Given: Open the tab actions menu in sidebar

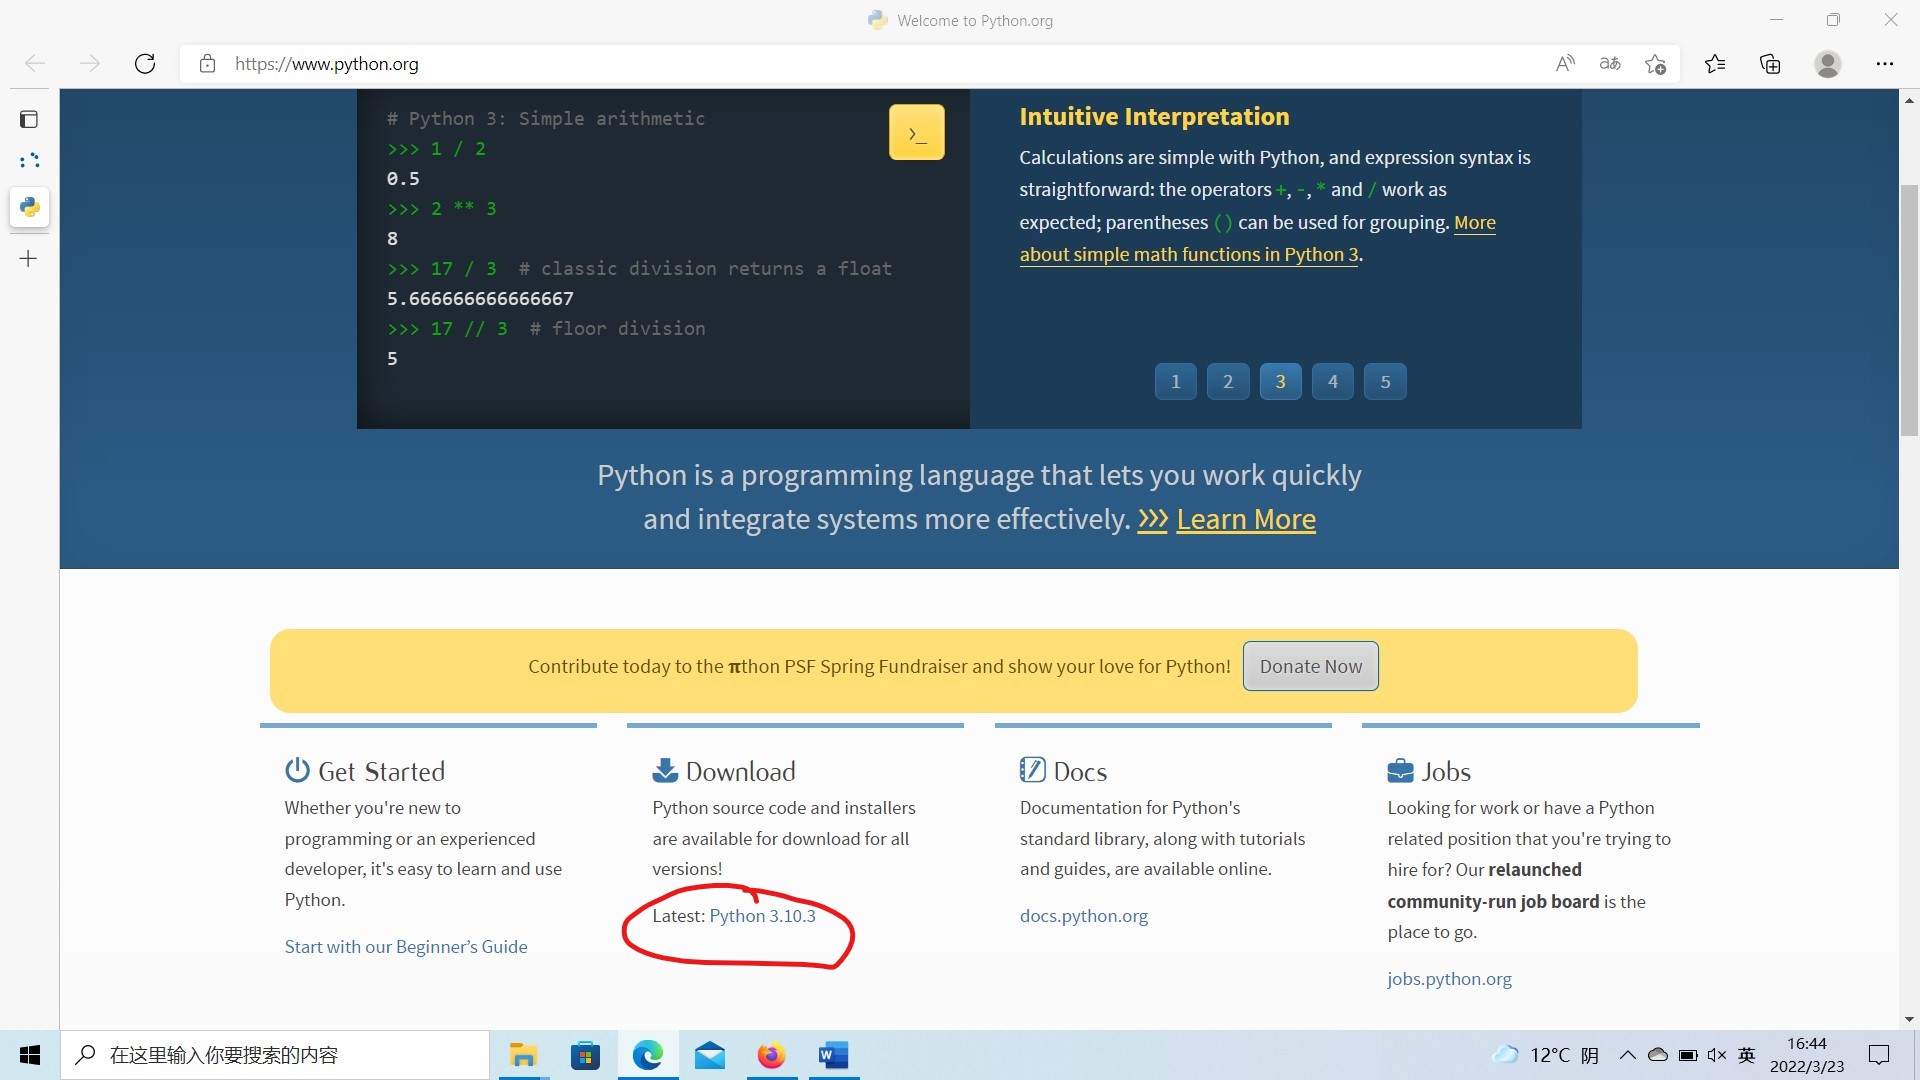Looking at the screenshot, I should tap(29, 120).
